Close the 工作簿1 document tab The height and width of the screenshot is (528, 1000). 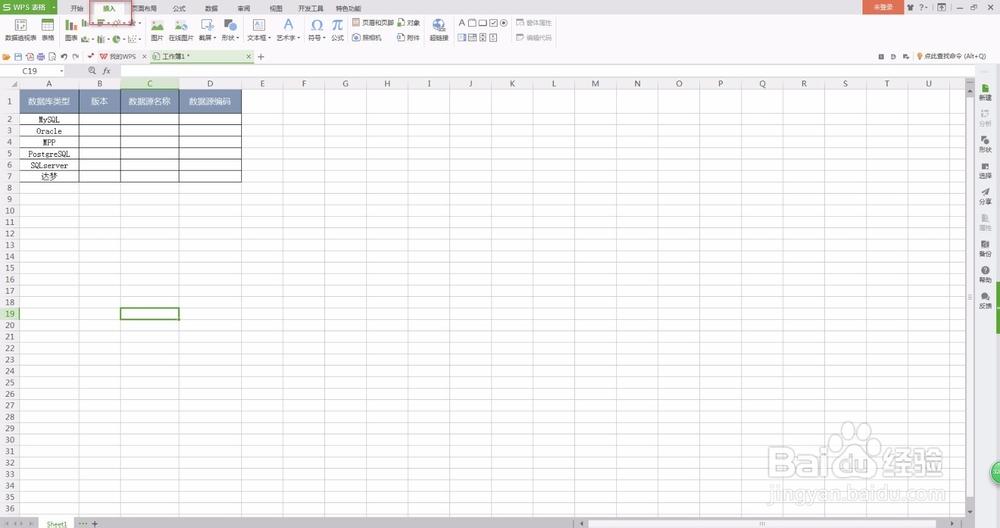249,57
